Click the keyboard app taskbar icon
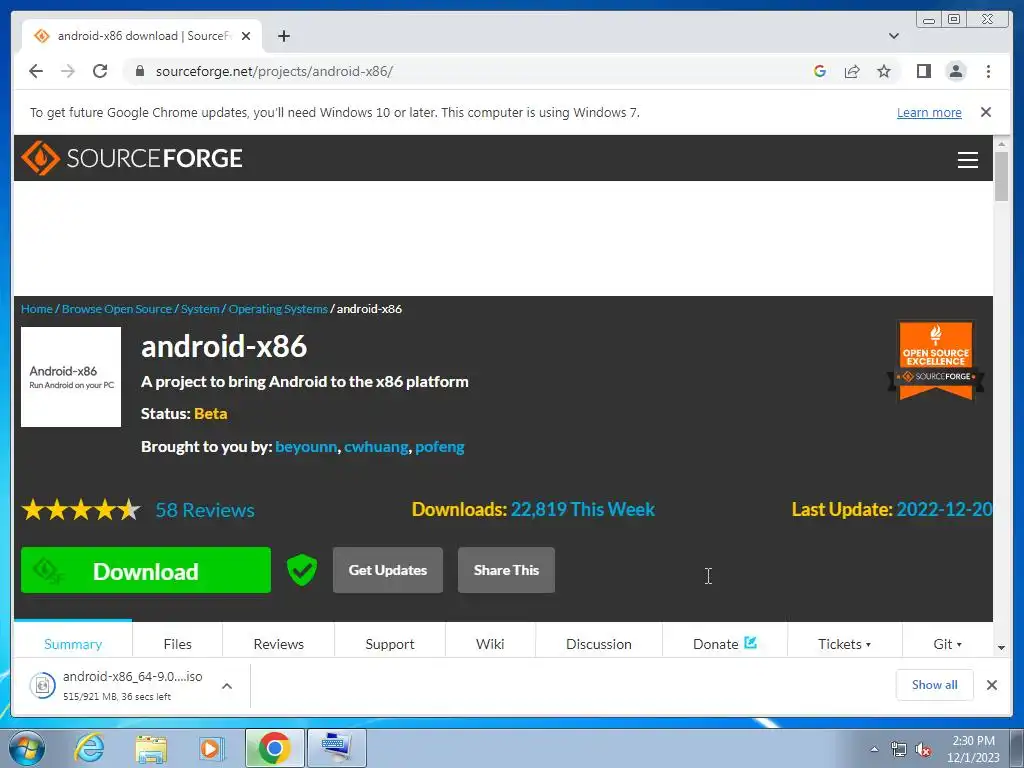 (336, 748)
